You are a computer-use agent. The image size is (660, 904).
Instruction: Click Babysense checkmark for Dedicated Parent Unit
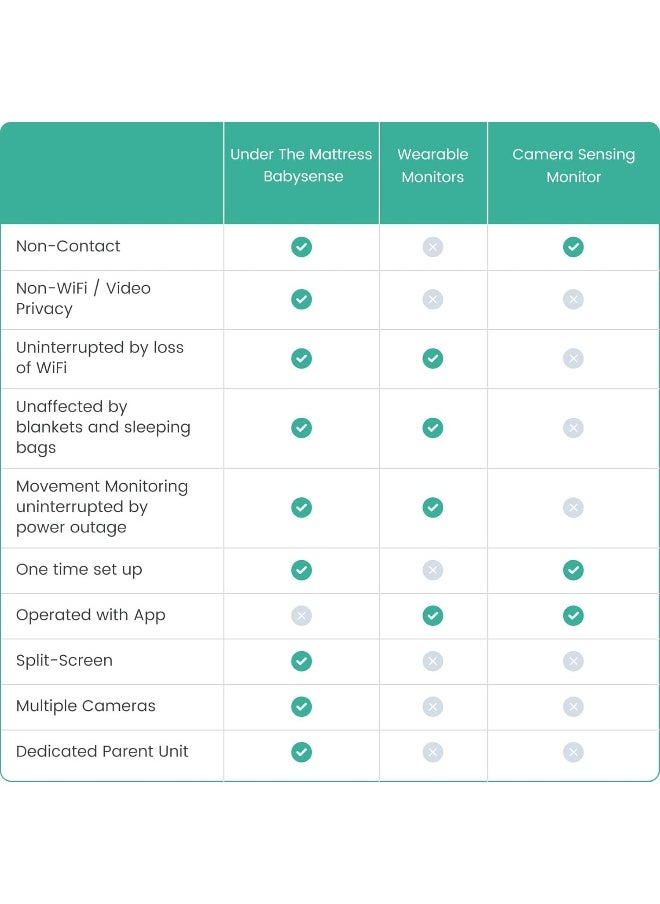pos(301,752)
